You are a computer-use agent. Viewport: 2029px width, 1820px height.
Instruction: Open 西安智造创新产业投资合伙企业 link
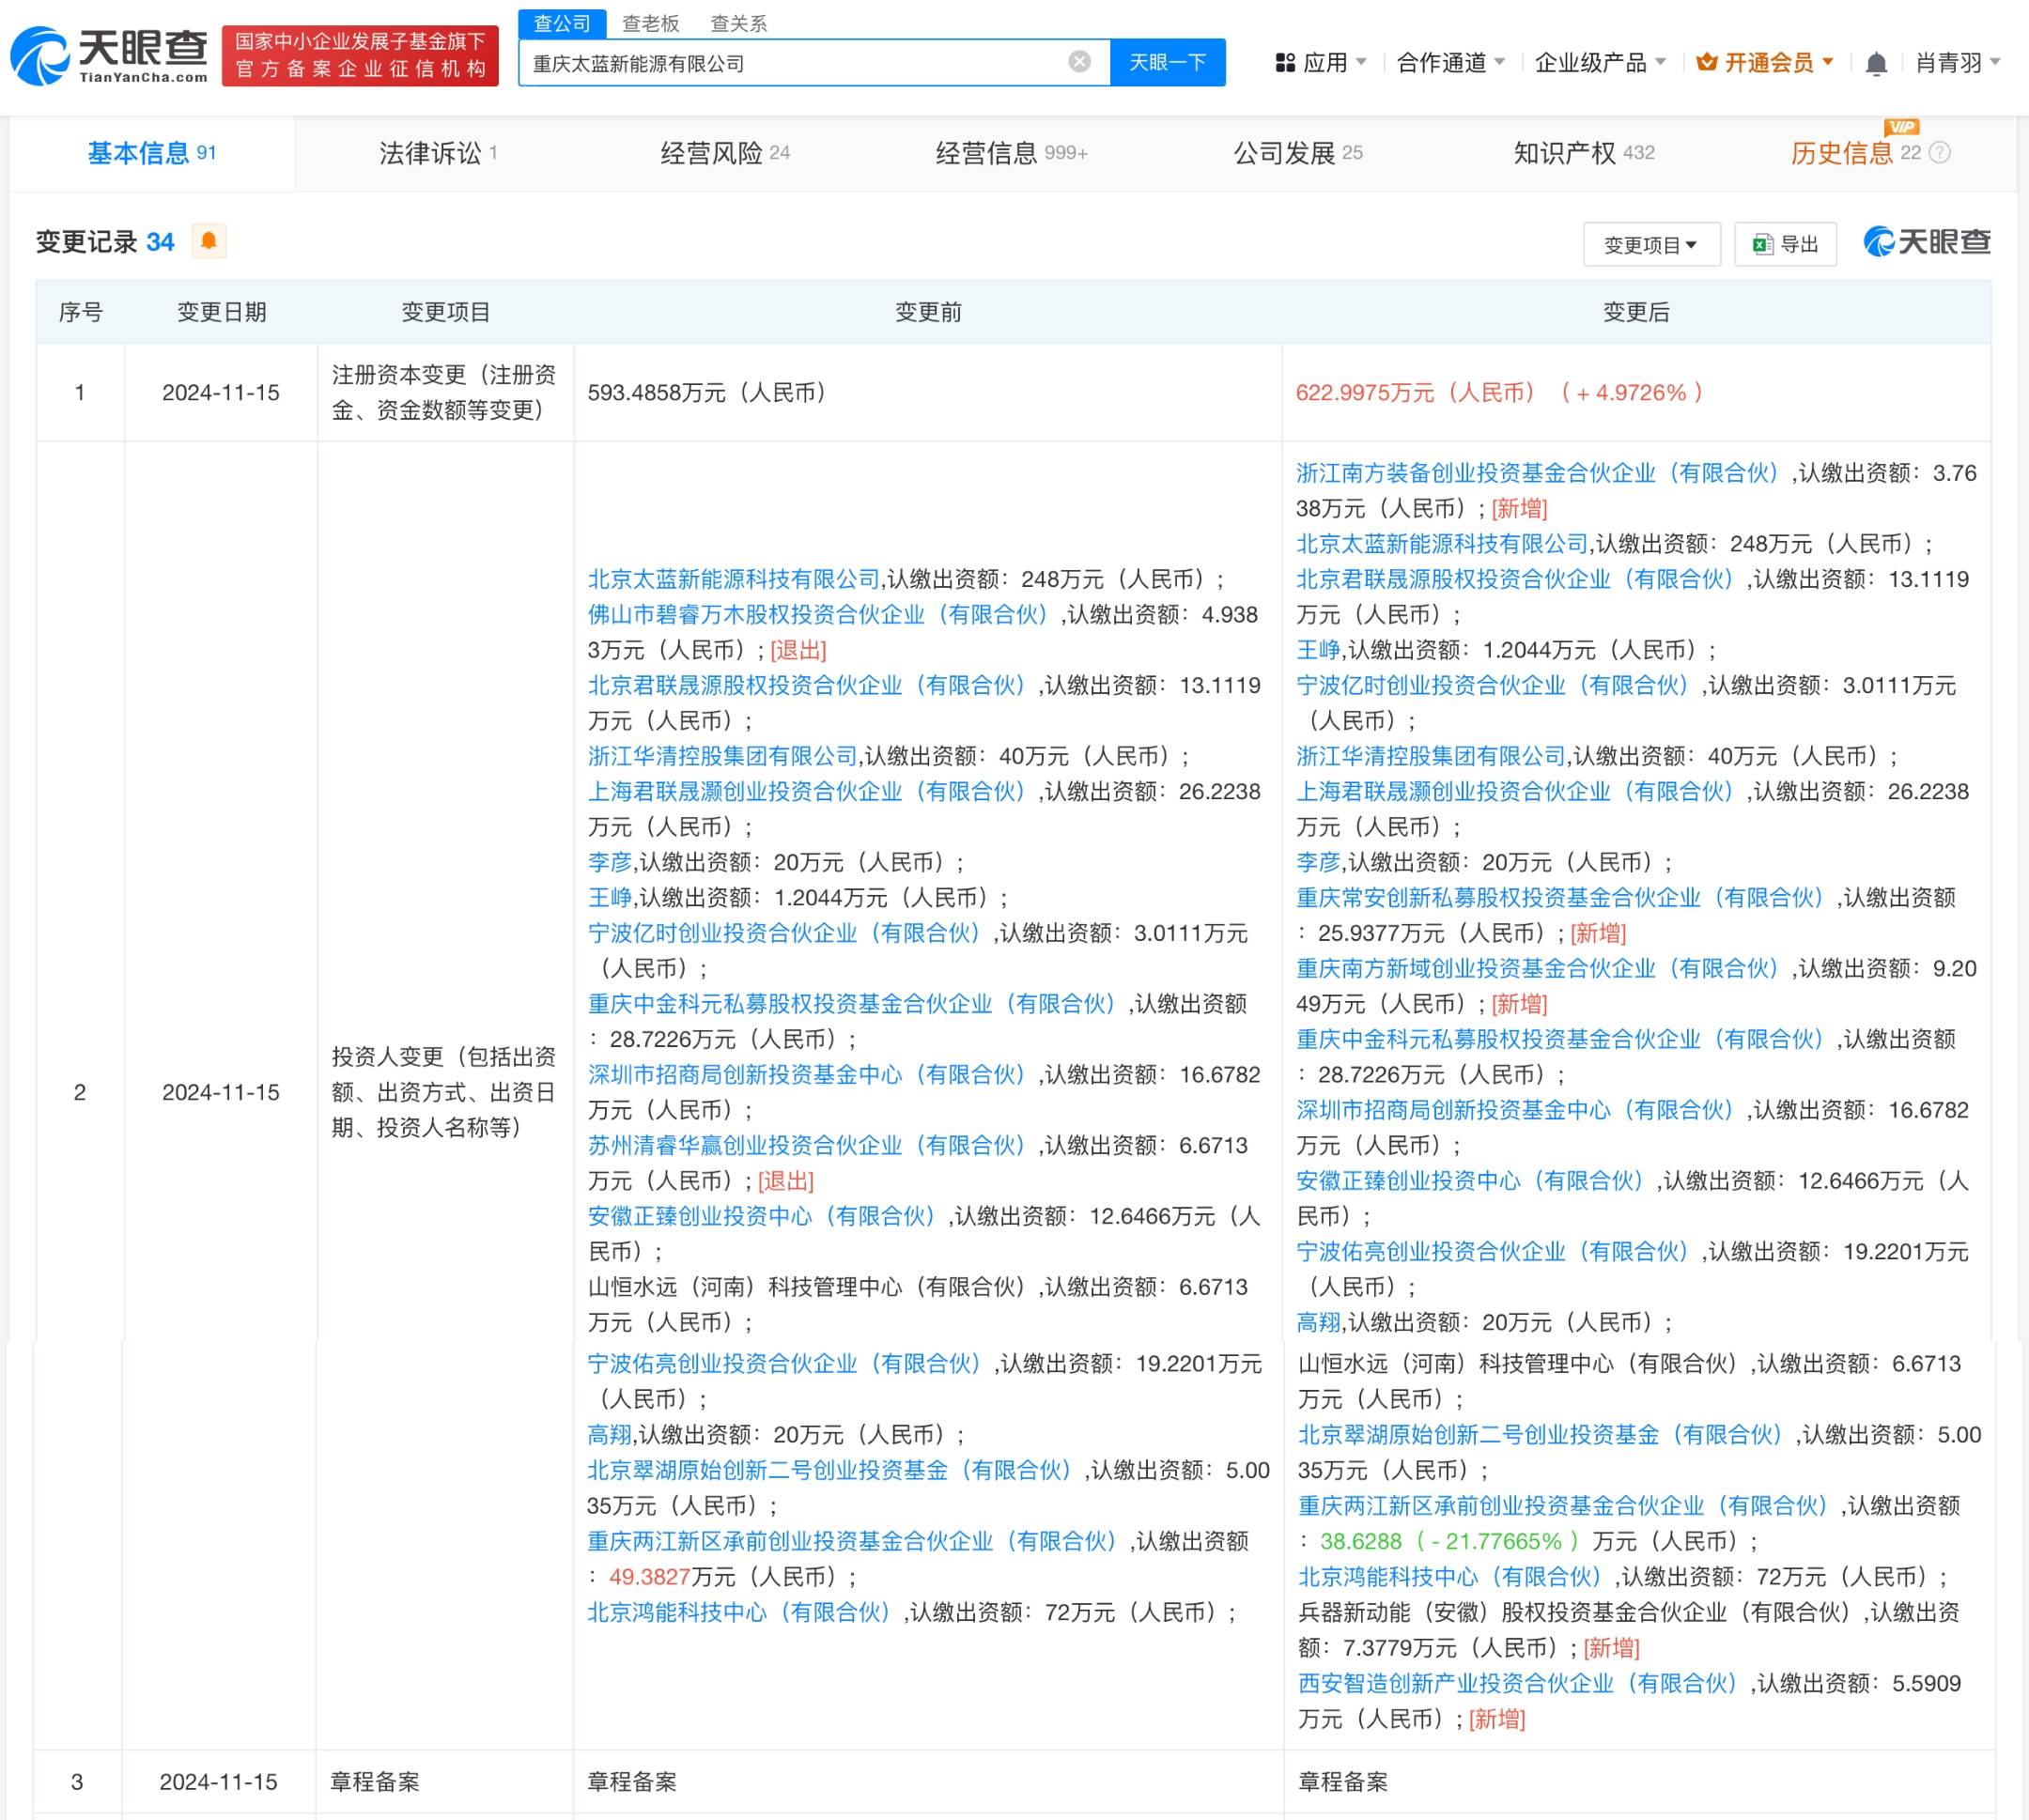1517,1683
